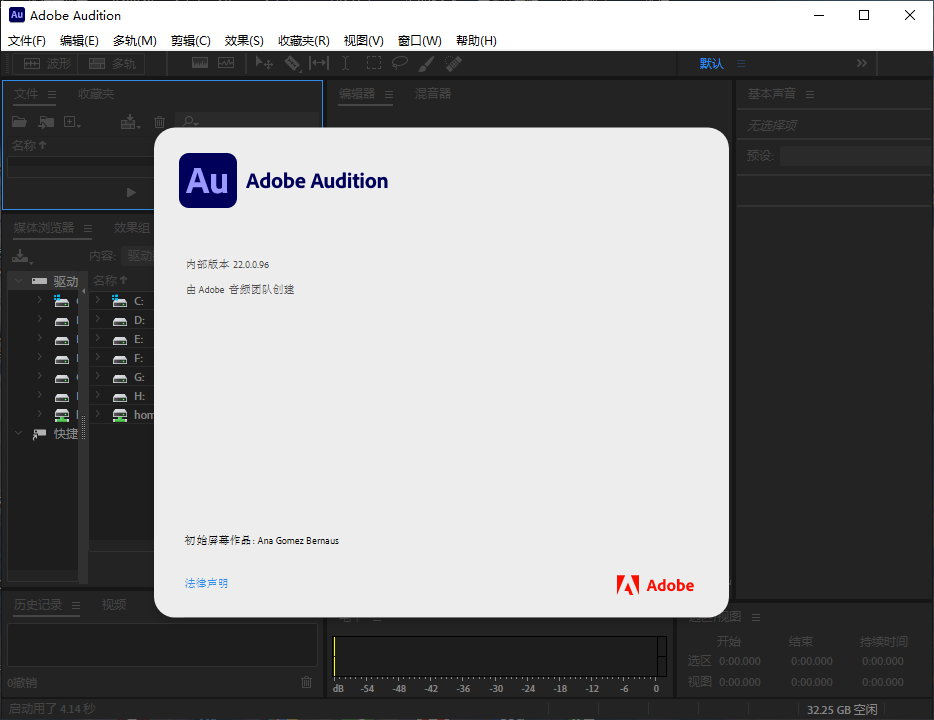Click the History panel trash icon
Screen dimensions: 934x720
[306, 682]
